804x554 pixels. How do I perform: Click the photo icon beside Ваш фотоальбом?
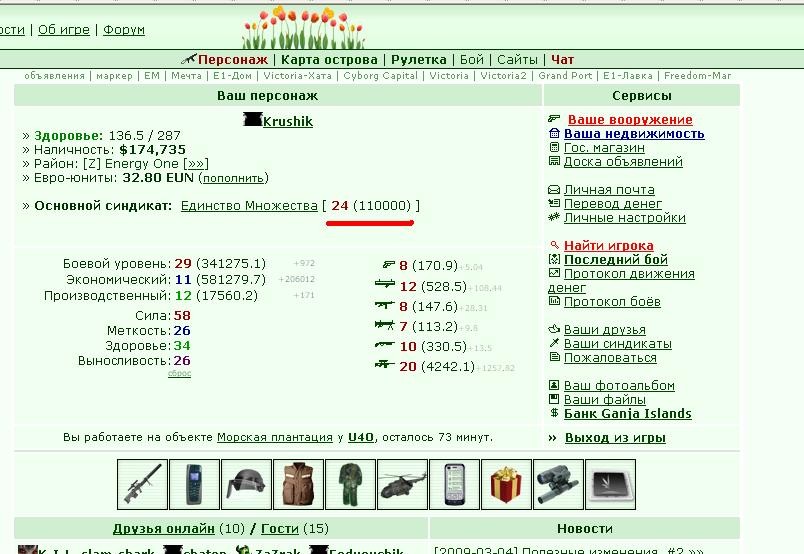click(554, 385)
